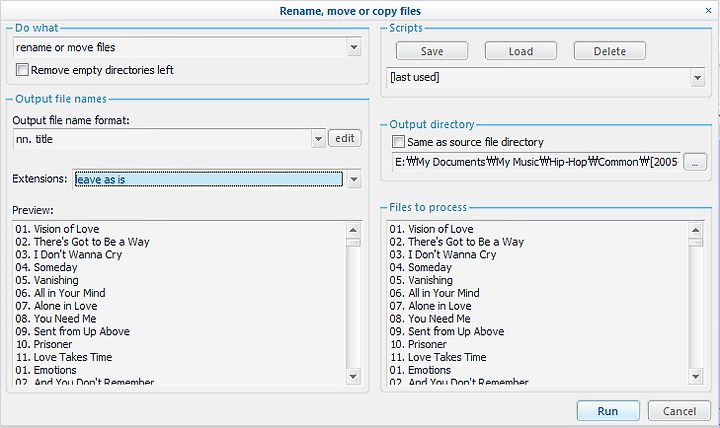Open the Extensions dropdown arrow
The height and width of the screenshot is (428, 720).
pyautogui.click(x=354, y=179)
